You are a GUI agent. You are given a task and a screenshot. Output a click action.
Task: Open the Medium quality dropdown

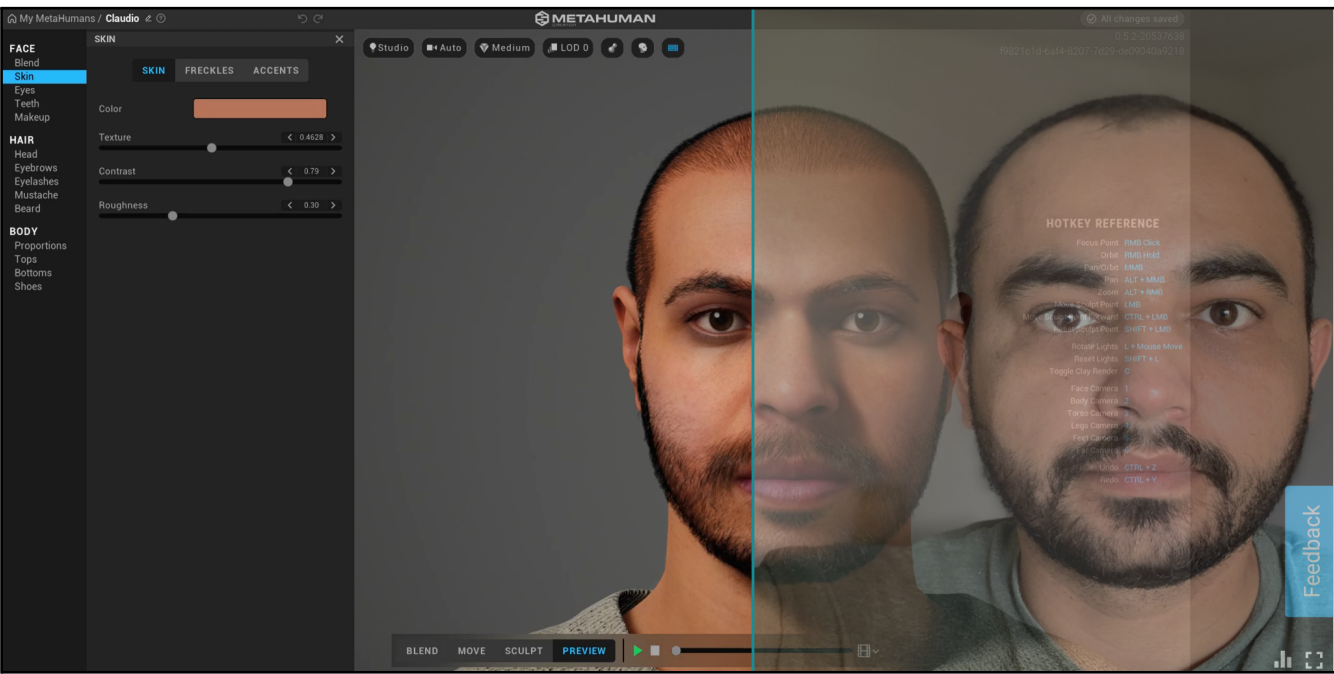click(504, 48)
